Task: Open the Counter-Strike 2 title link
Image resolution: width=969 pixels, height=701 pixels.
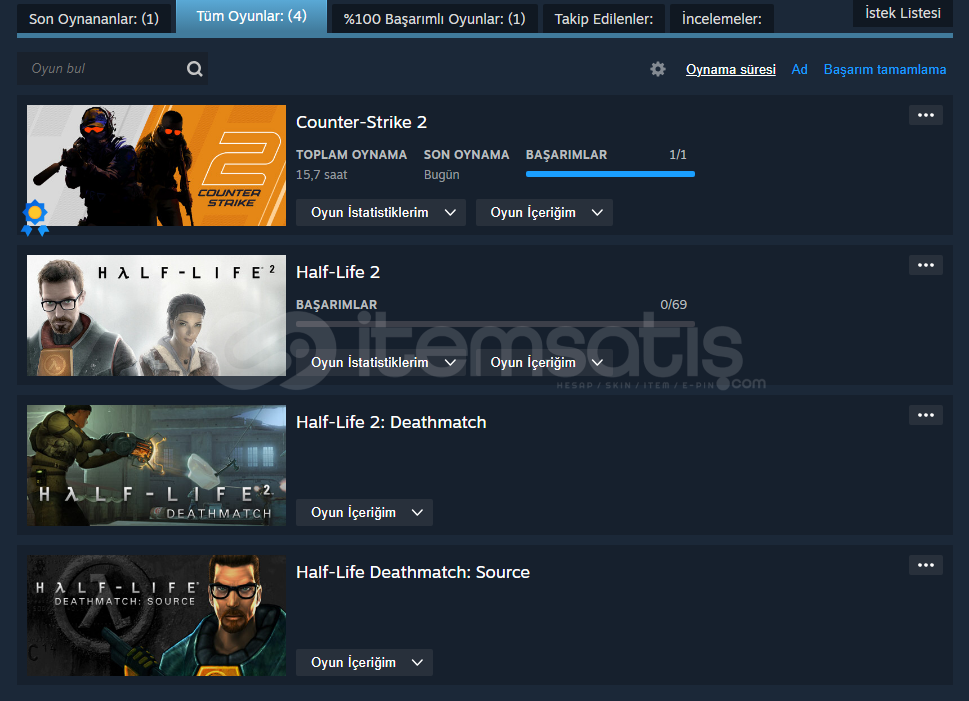Action: [362, 122]
